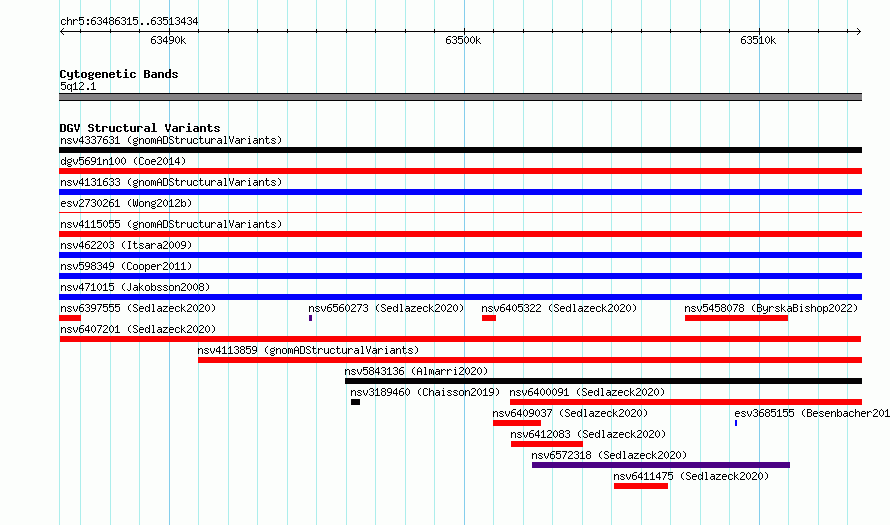Click the dgv5691n100 red variant bar
Image resolution: width=890 pixels, height=525 pixels.
(x=460, y=171)
